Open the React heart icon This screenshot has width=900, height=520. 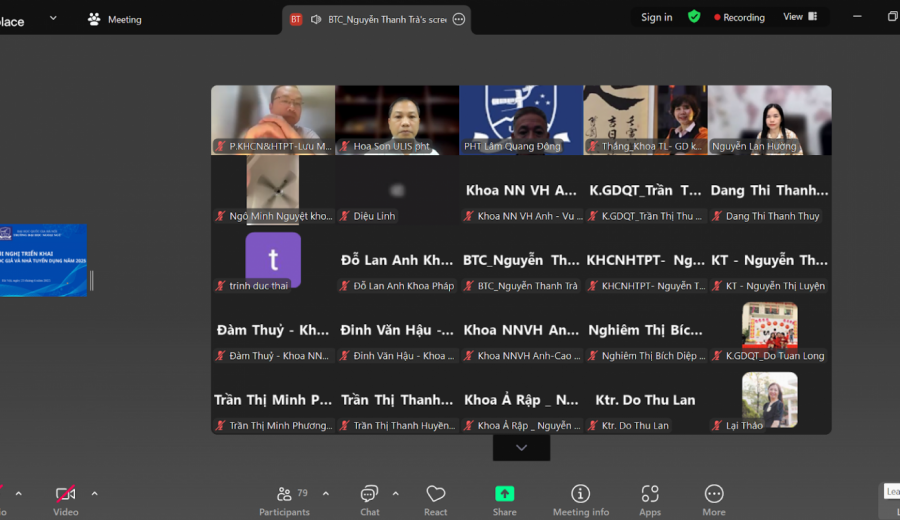coord(436,500)
